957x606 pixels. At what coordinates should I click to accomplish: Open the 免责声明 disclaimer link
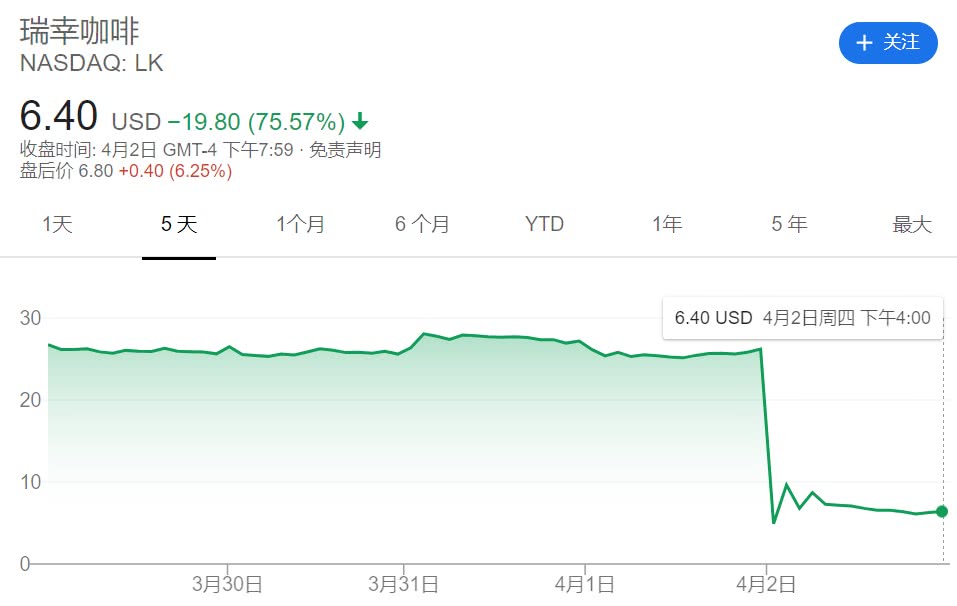pyautogui.click(x=347, y=151)
